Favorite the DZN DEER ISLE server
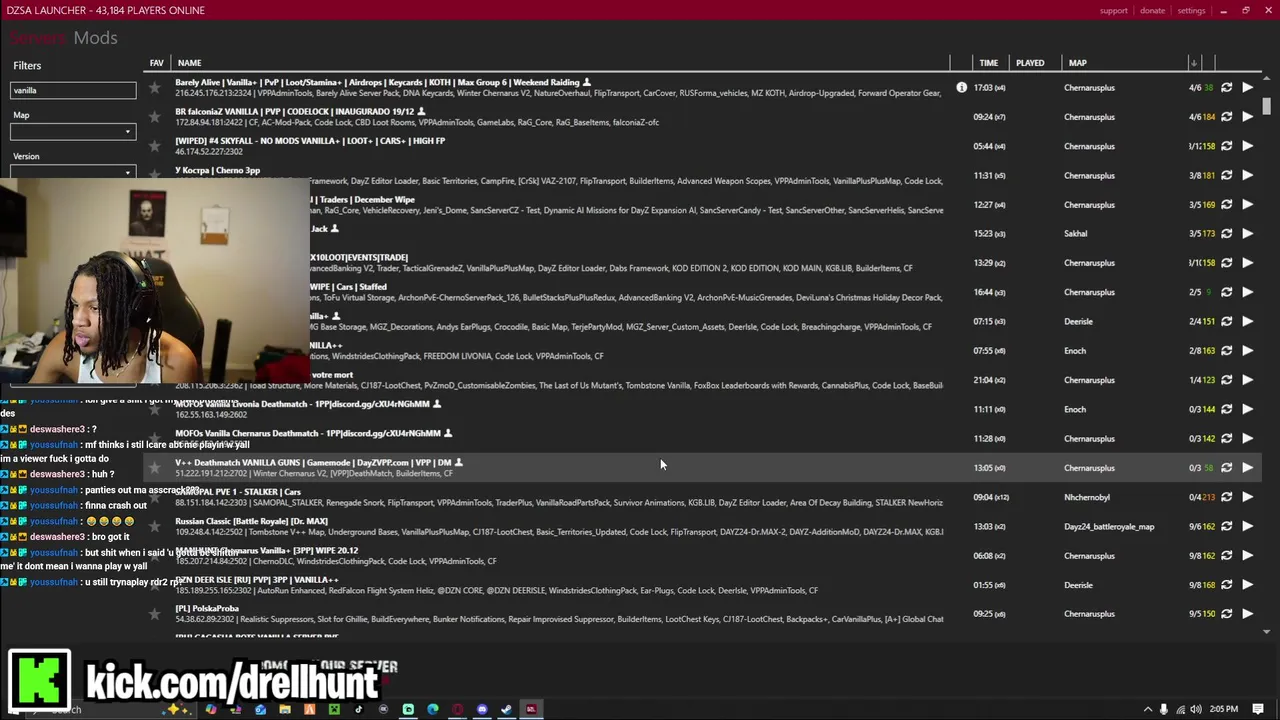Image resolution: width=1280 pixels, height=720 pixels. 155,585
